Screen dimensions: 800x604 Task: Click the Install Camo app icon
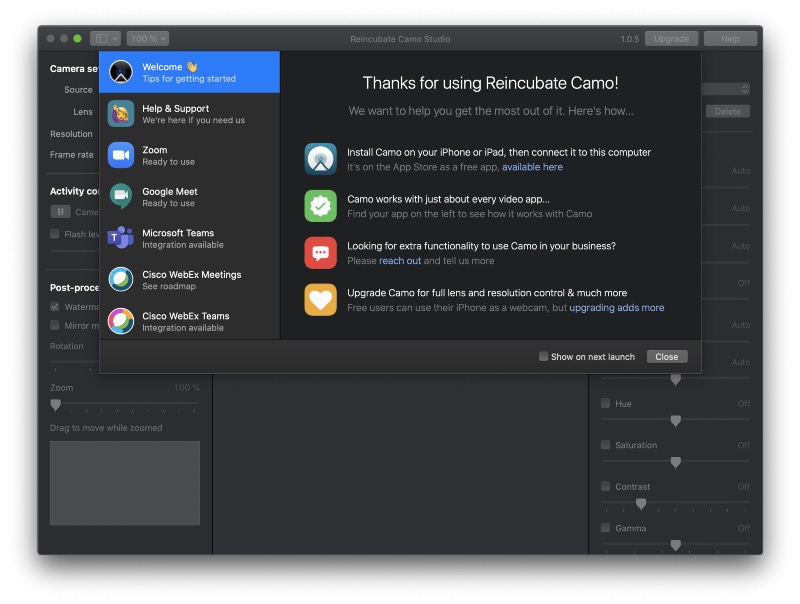click(x=320, y=159)
